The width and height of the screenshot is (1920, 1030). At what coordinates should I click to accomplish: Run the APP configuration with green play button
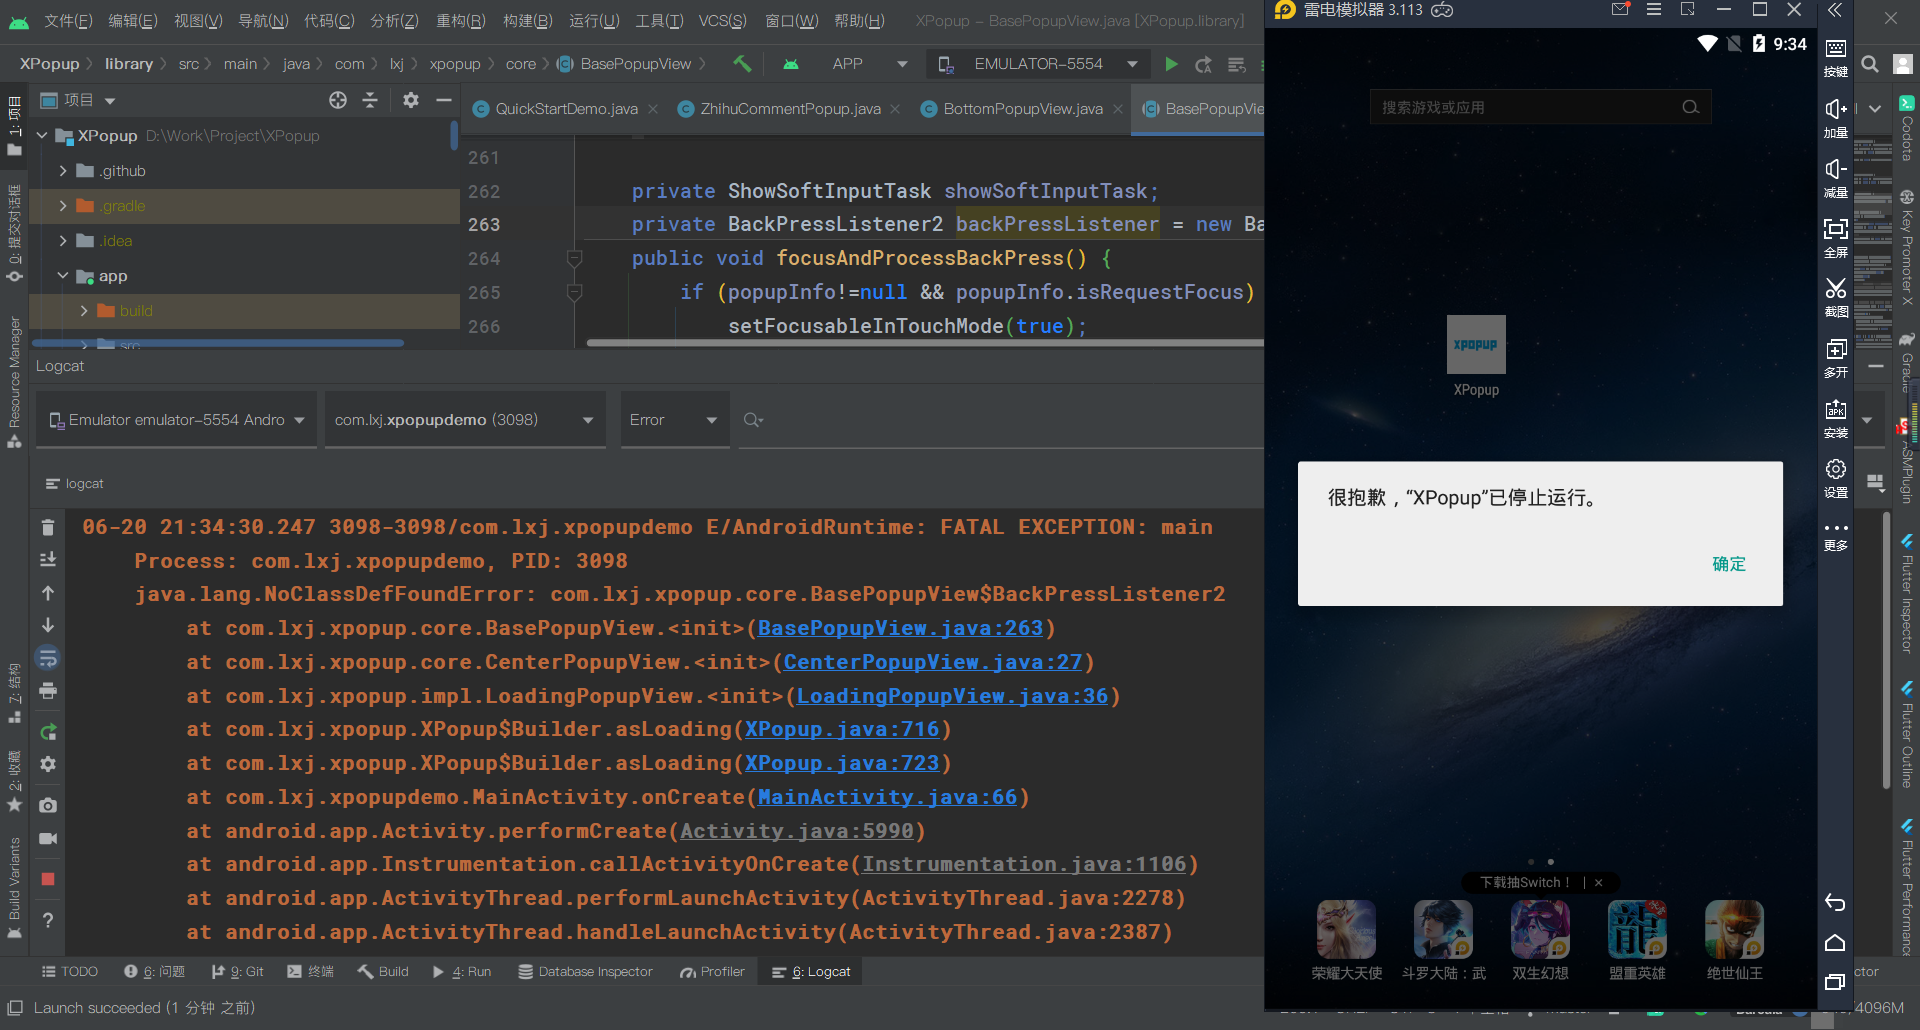pyautogui.click(x=1171, y=63)
